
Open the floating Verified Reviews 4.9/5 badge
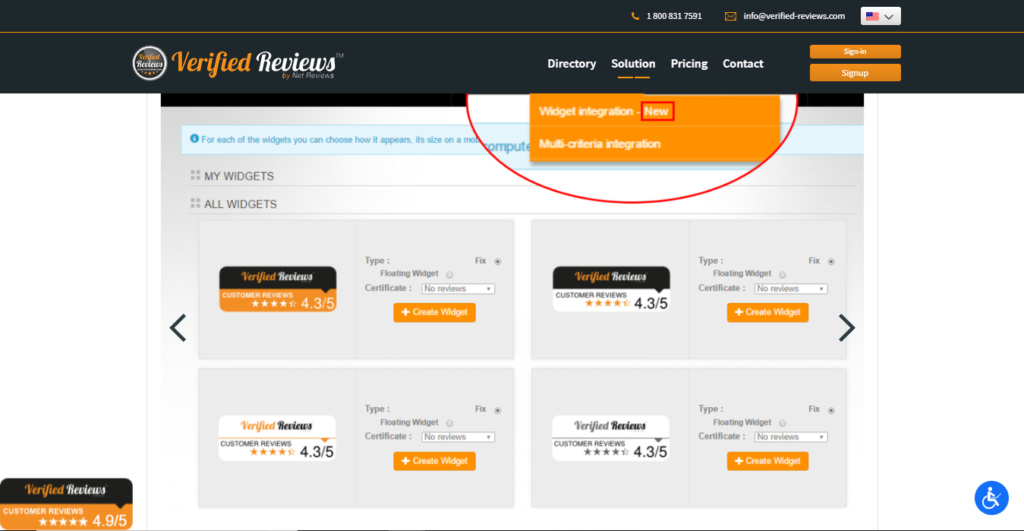point(66,504)
